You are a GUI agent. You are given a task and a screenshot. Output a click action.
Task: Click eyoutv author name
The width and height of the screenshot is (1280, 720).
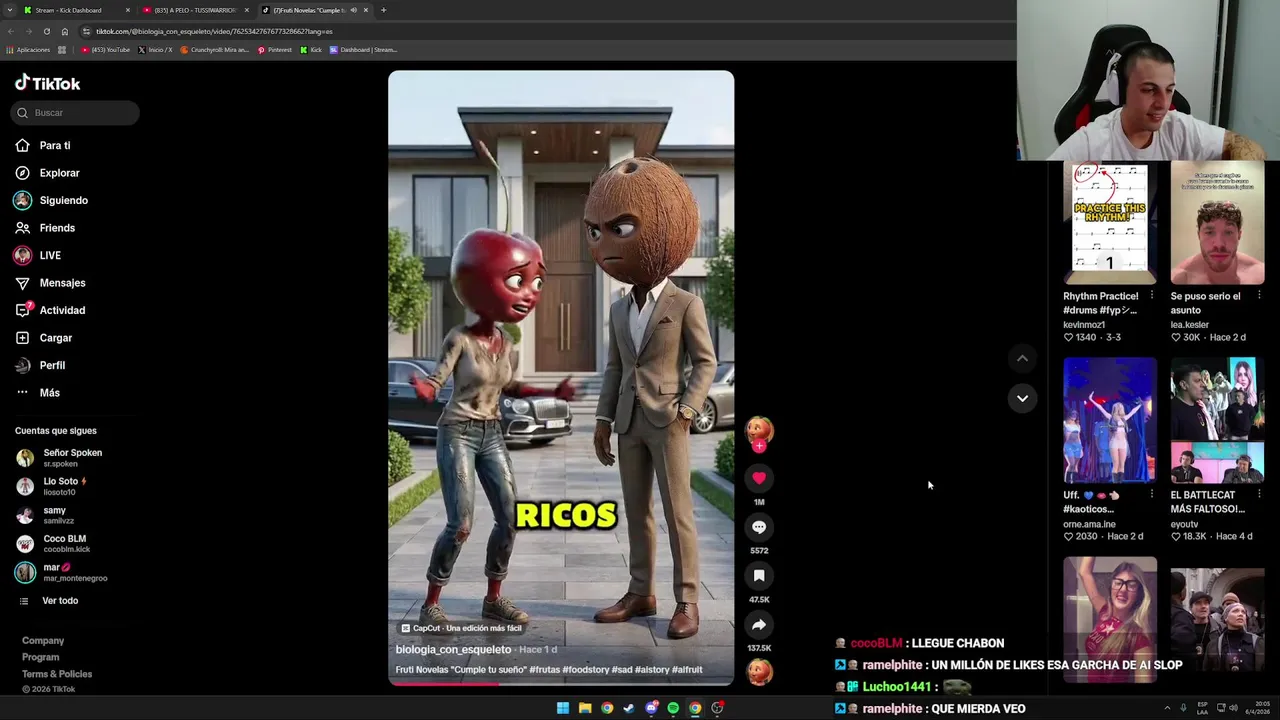1184,524
